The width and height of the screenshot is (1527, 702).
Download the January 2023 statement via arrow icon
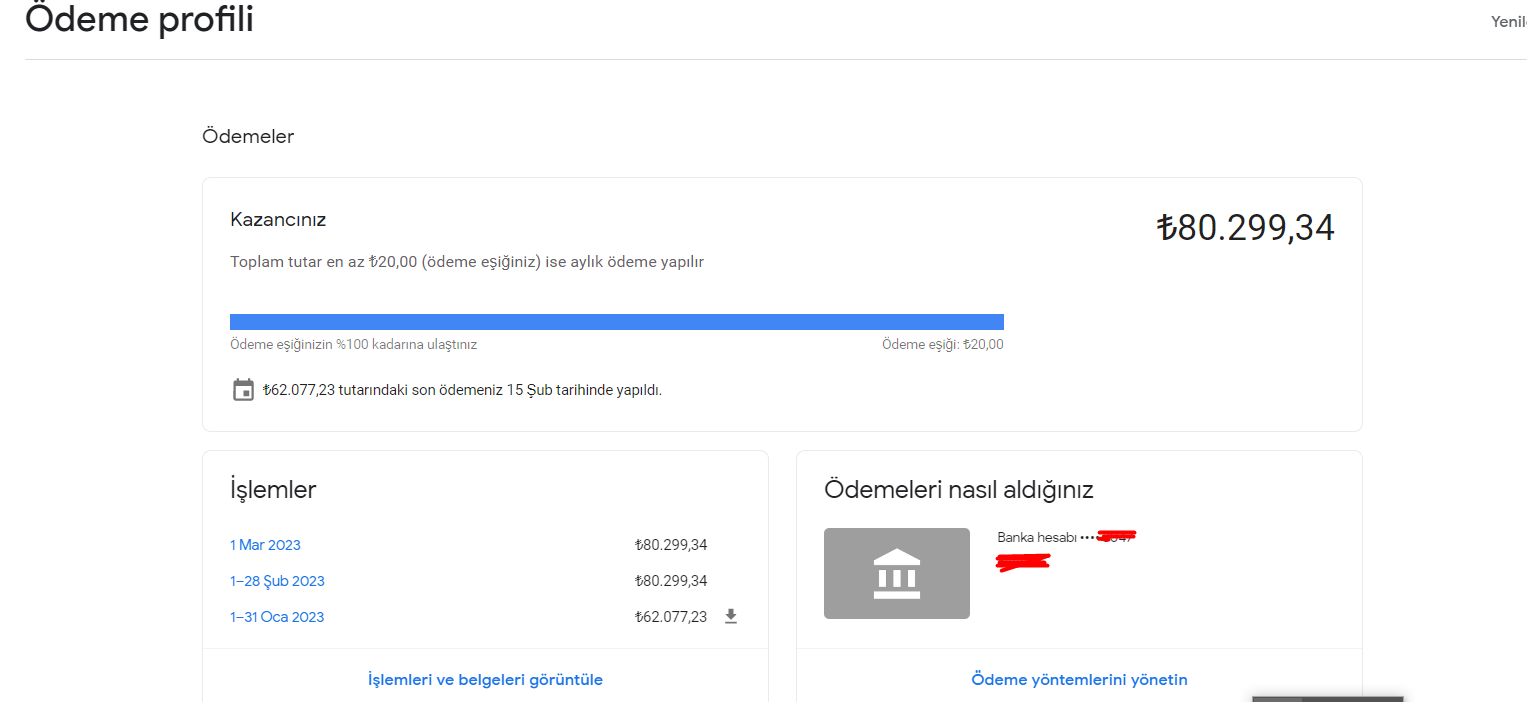[731, 617]
